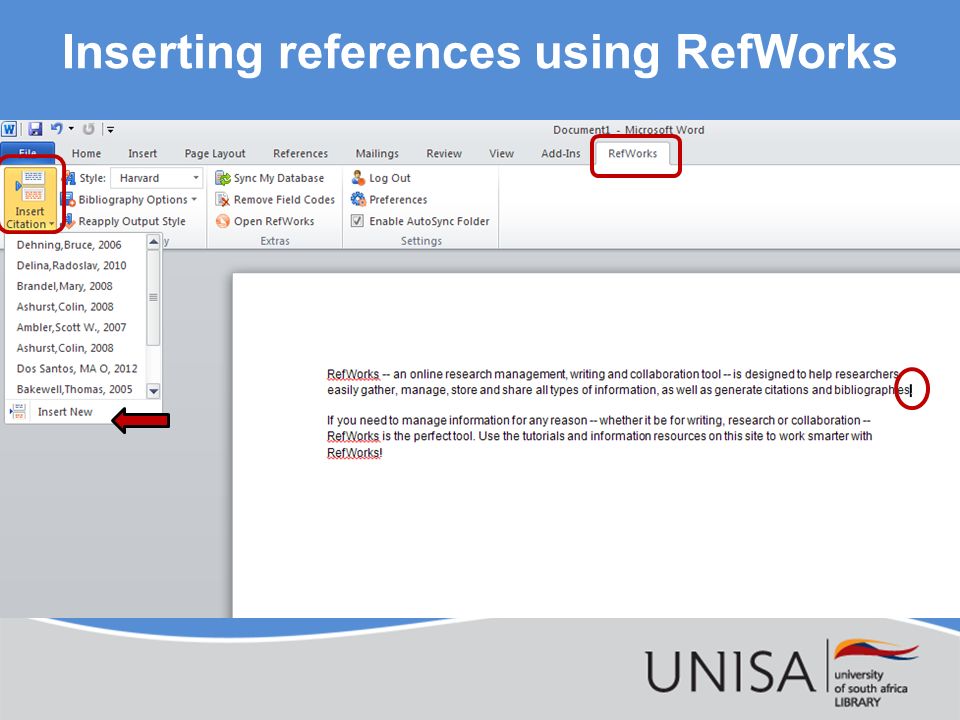
Task: Click the Sync My Database icon
Action: click(x=223, y=178)
